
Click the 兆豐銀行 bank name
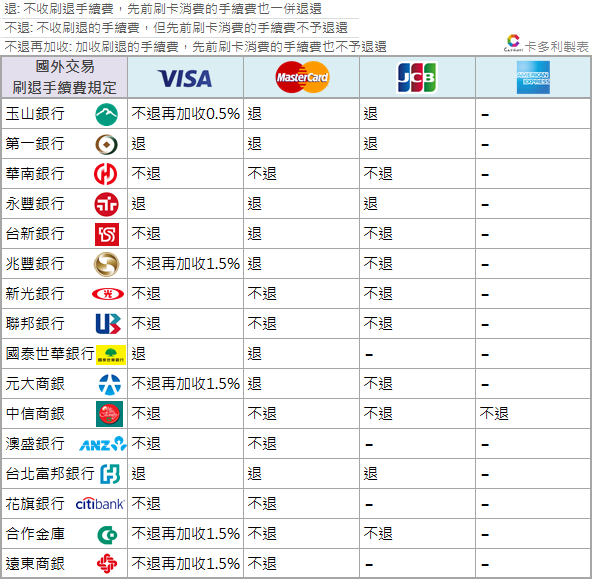coord(35,264)
